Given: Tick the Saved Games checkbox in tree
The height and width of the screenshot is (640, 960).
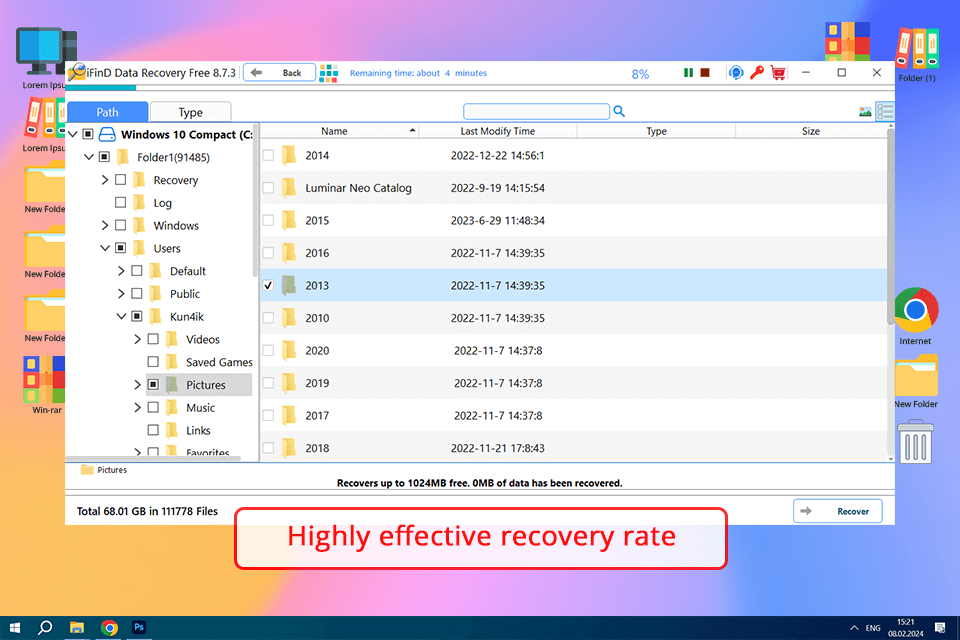Looking at the screenshot, I should click(153, 362).
